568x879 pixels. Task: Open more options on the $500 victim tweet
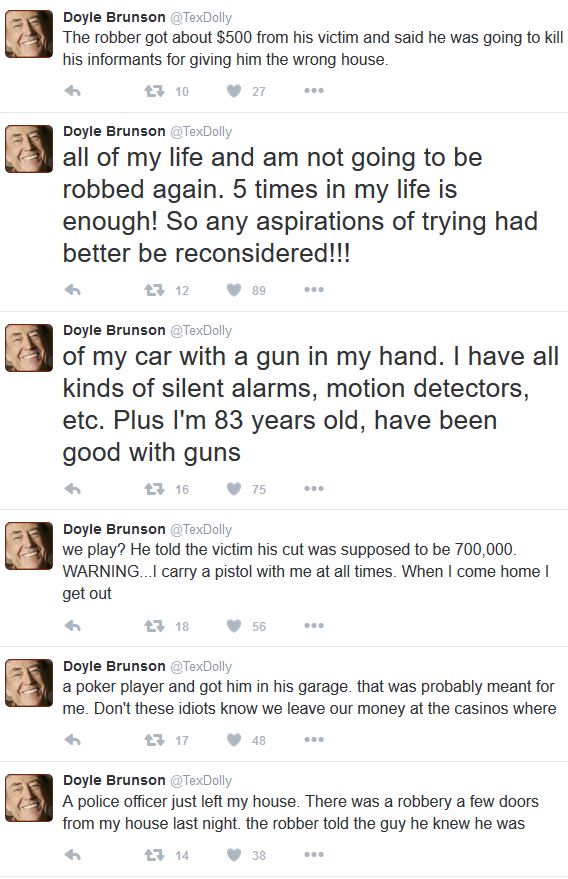[x=314, y=91]
